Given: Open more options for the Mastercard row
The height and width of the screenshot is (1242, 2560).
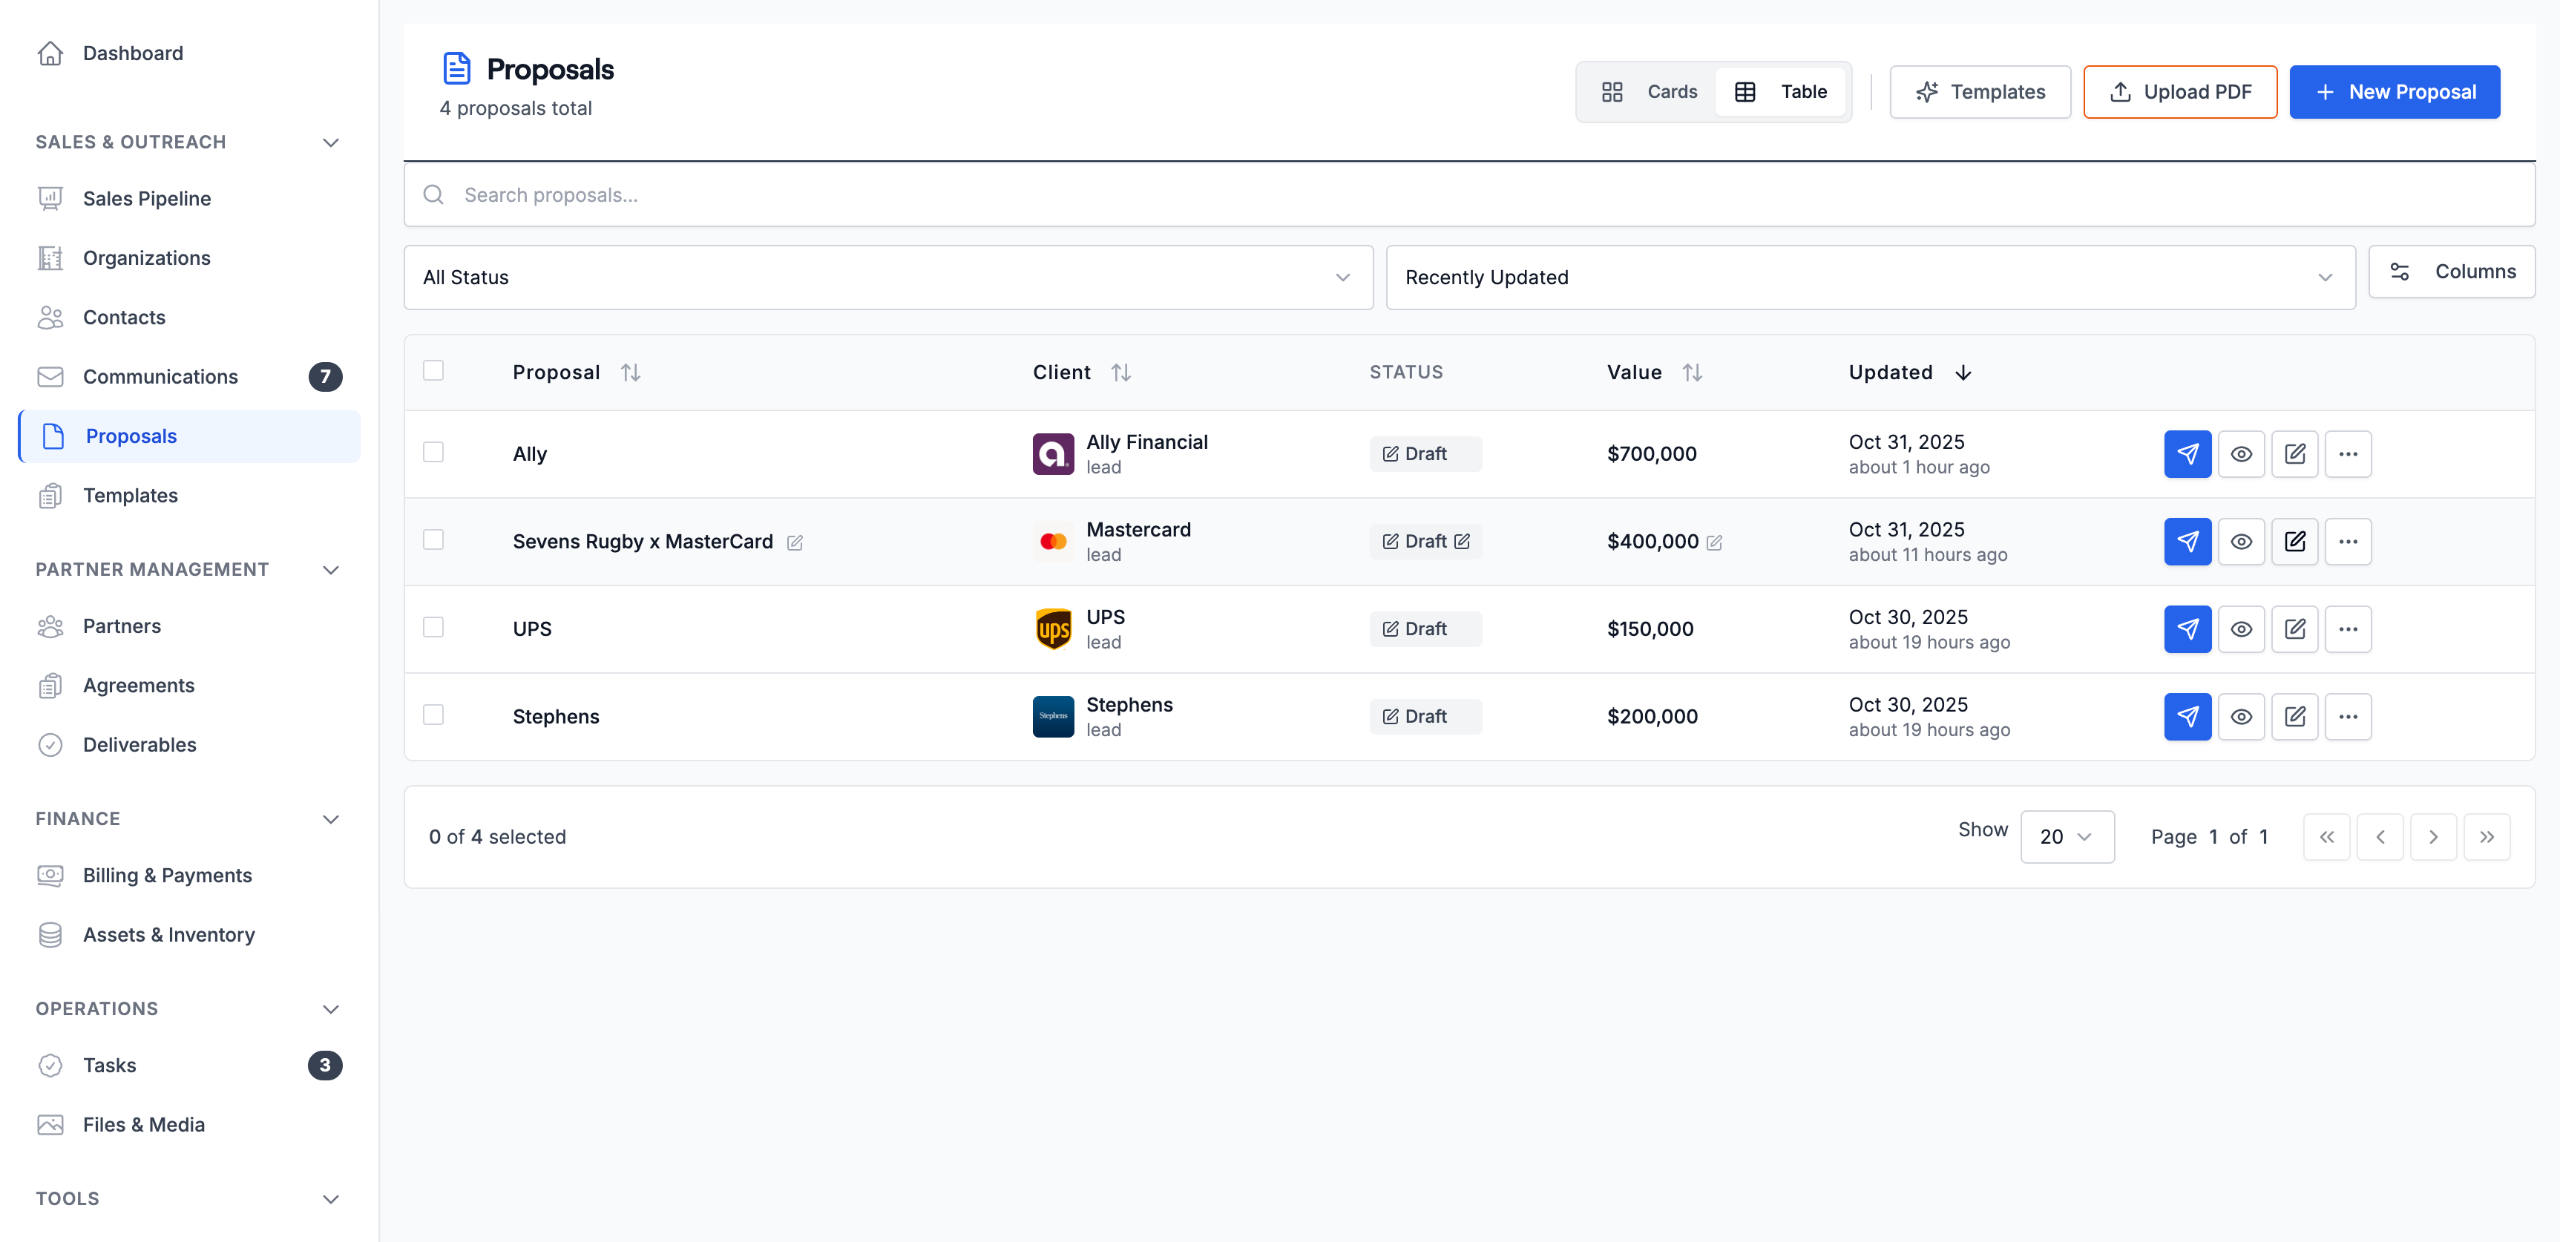Looking at the screenshot, I should coord(2348,542).
